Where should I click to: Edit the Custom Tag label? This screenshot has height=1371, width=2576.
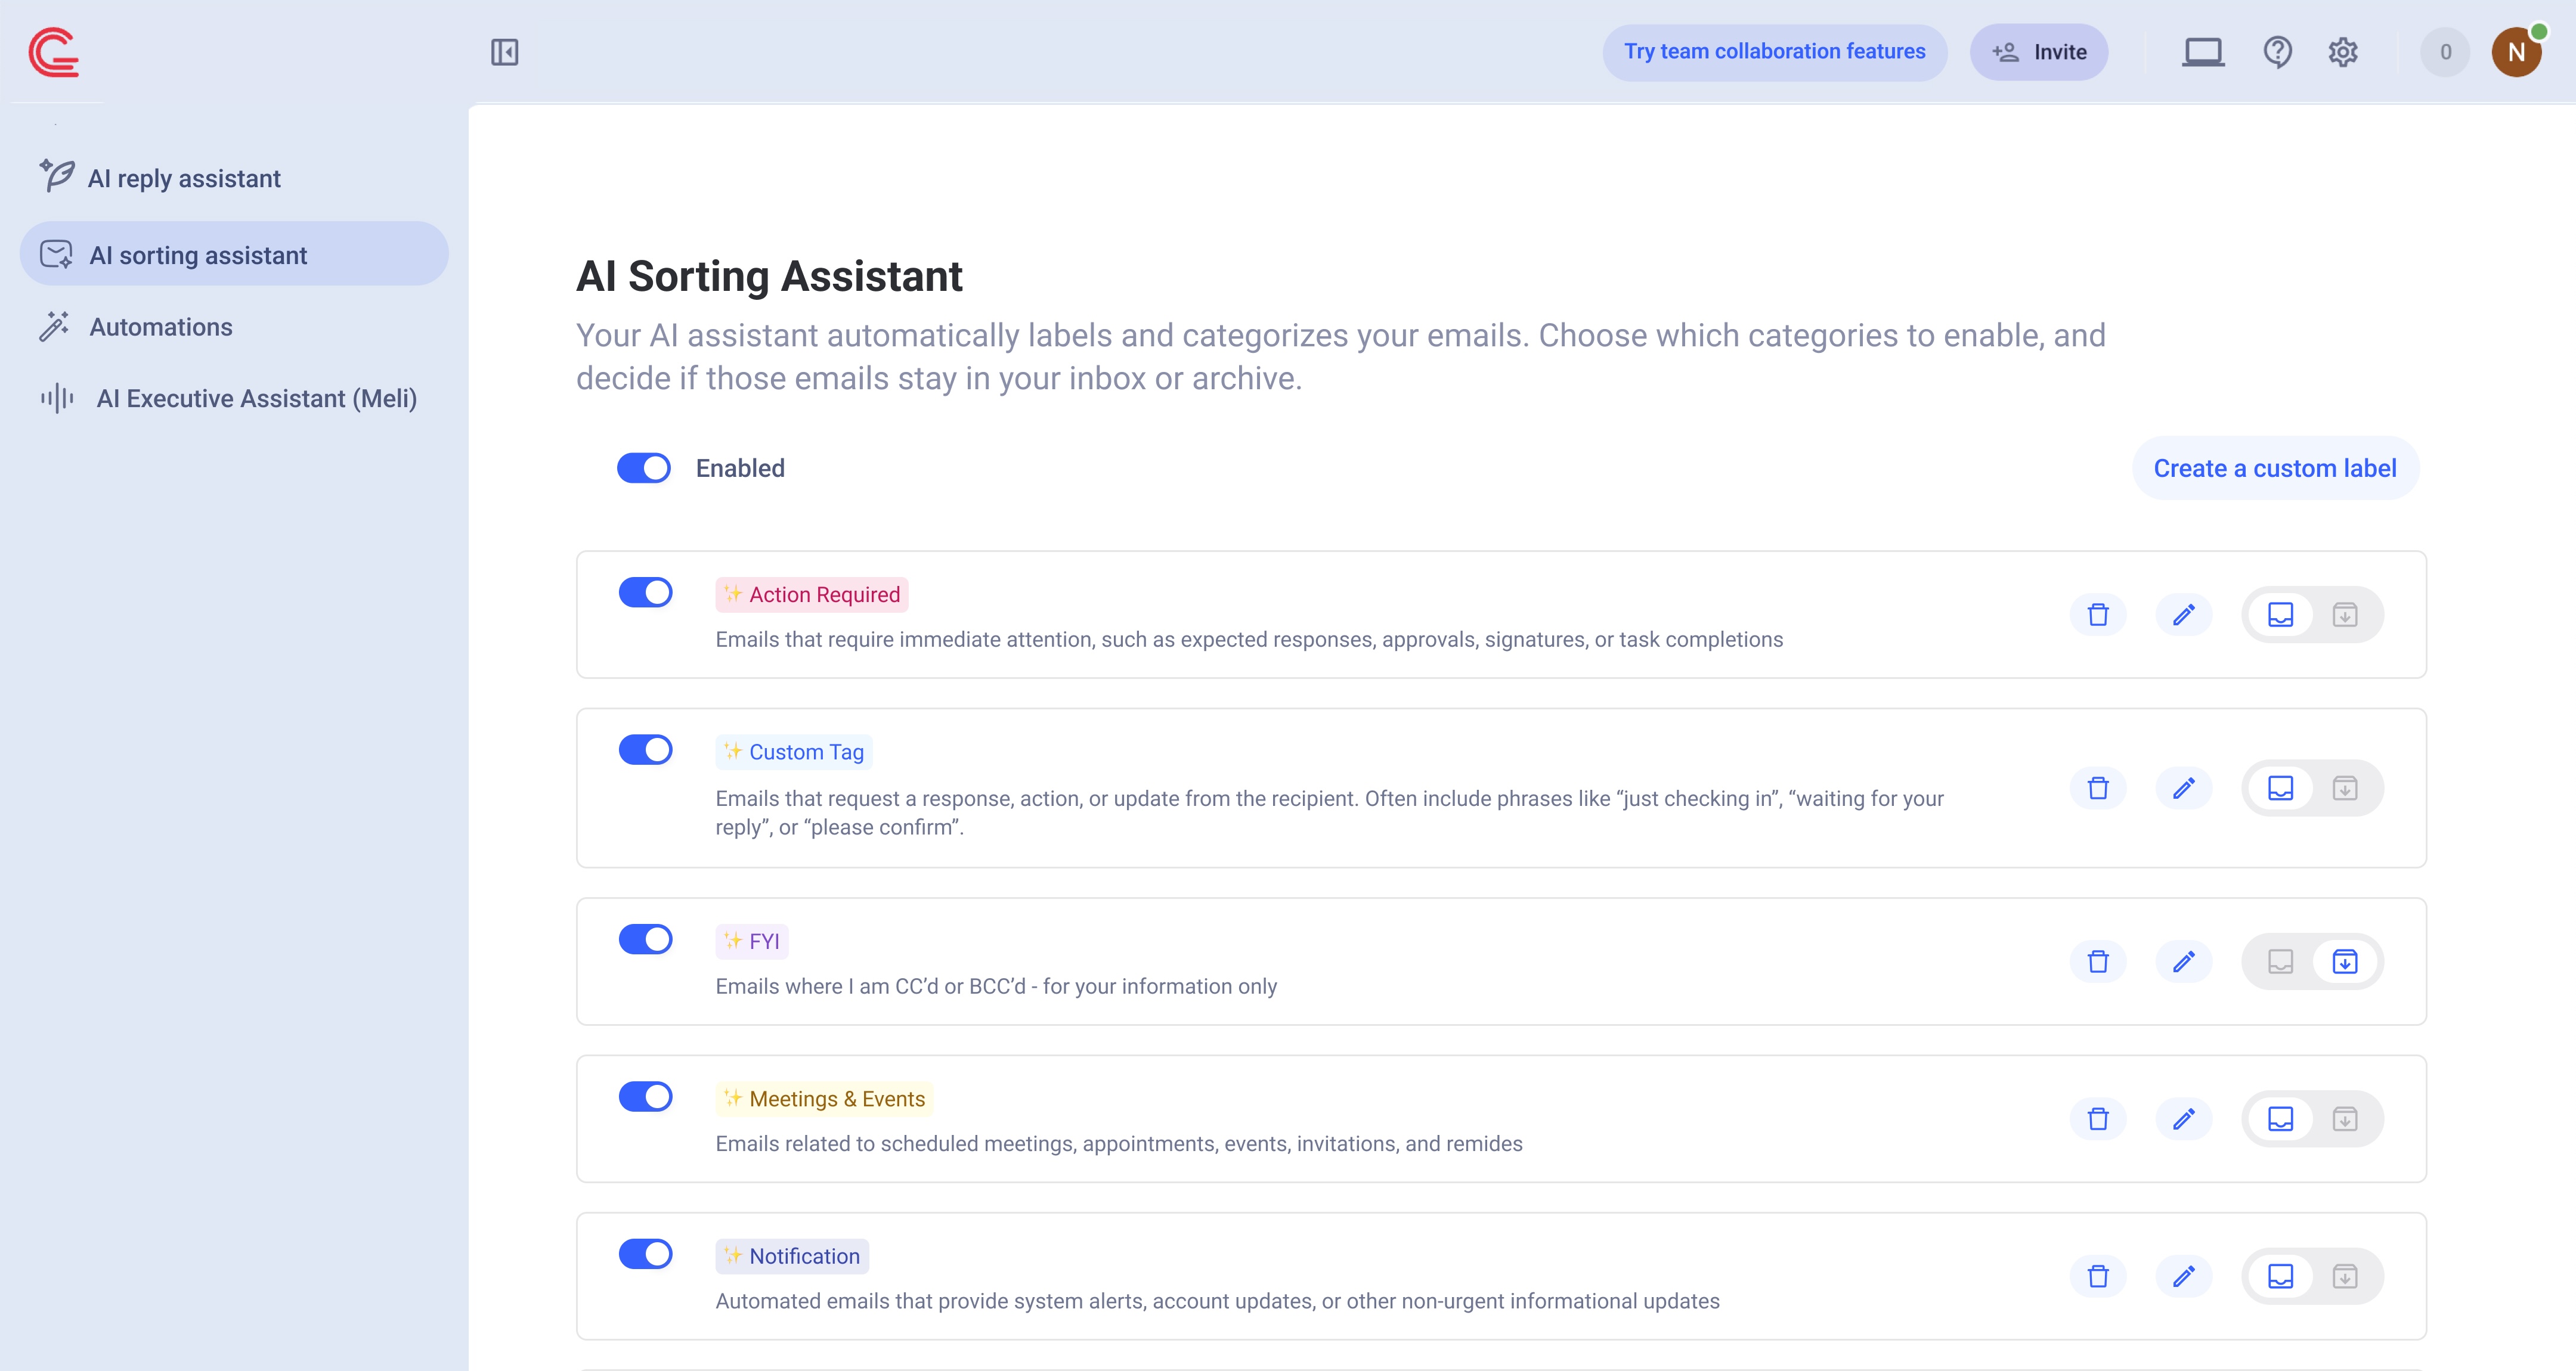coord(2184,788)
